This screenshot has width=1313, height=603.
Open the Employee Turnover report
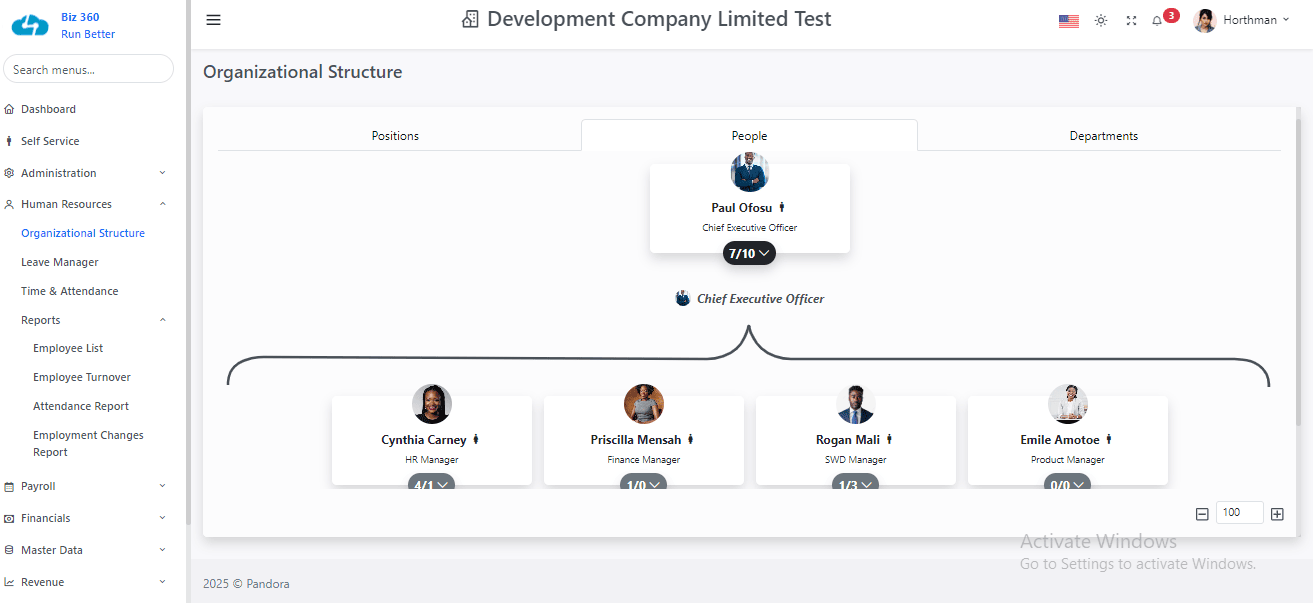click(82, 377)
